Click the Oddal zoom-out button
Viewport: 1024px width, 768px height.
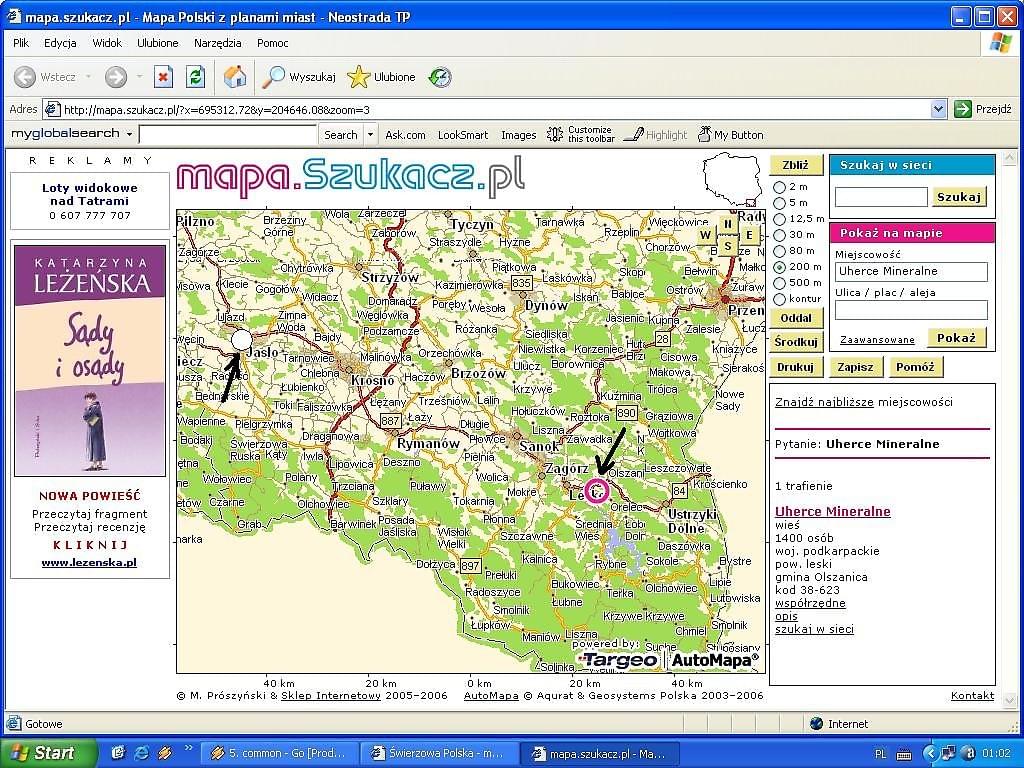[796, 318]
